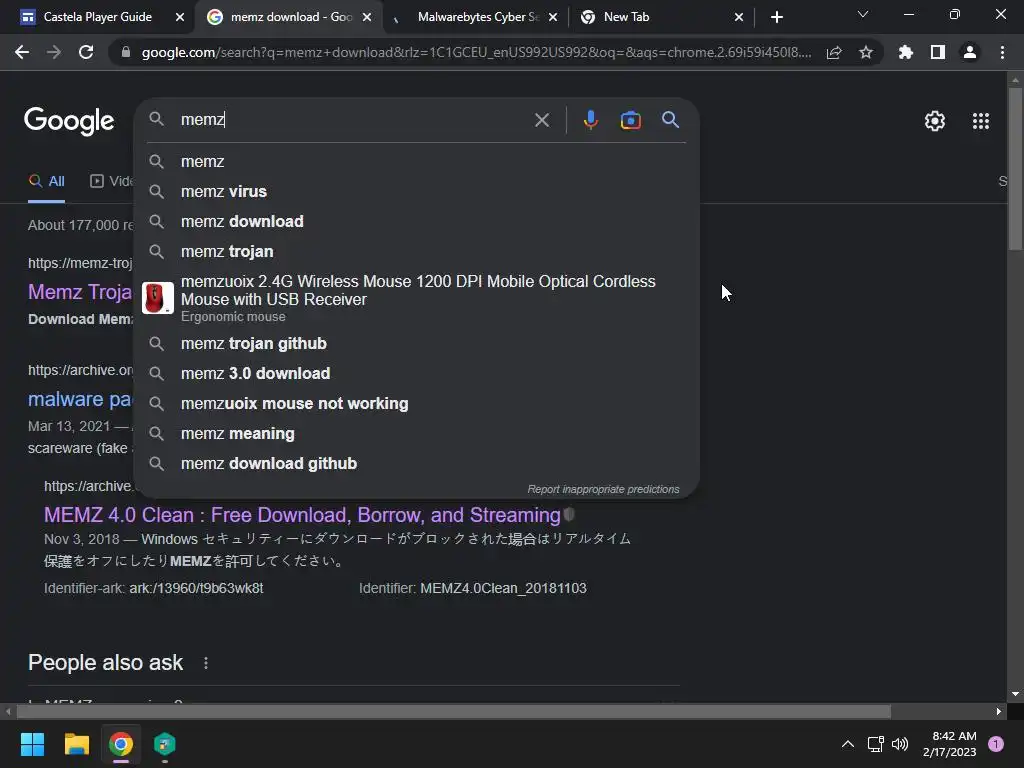Screen dimensions: 1024x768
Task: Open the volume control in the tray
Action: [x=900, y=744]
